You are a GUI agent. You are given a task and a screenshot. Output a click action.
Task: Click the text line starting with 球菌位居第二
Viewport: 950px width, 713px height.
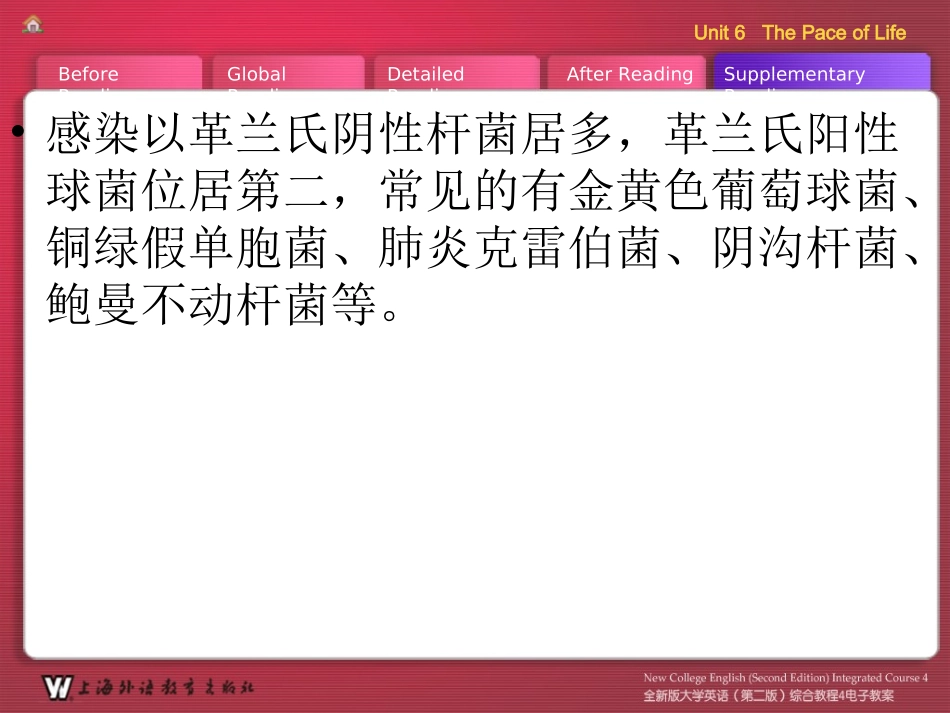click(x=483, y=190)
